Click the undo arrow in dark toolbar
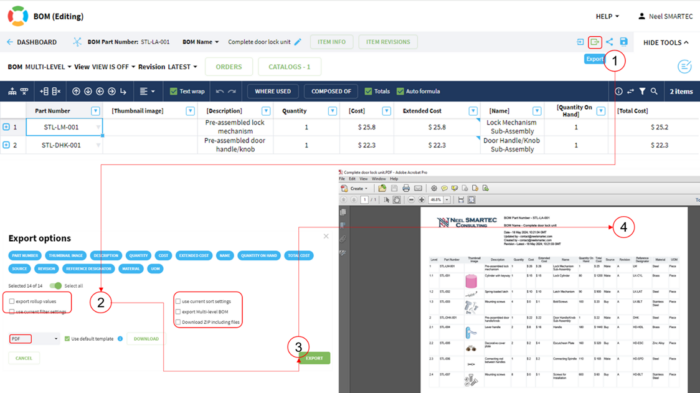 coord(220,92)
